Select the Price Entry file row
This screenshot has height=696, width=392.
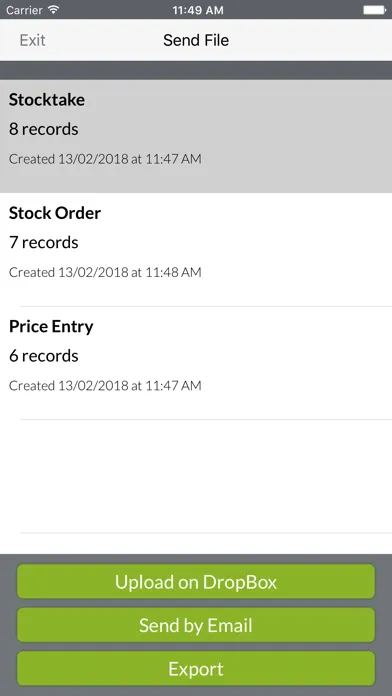(x=196, y=363)
